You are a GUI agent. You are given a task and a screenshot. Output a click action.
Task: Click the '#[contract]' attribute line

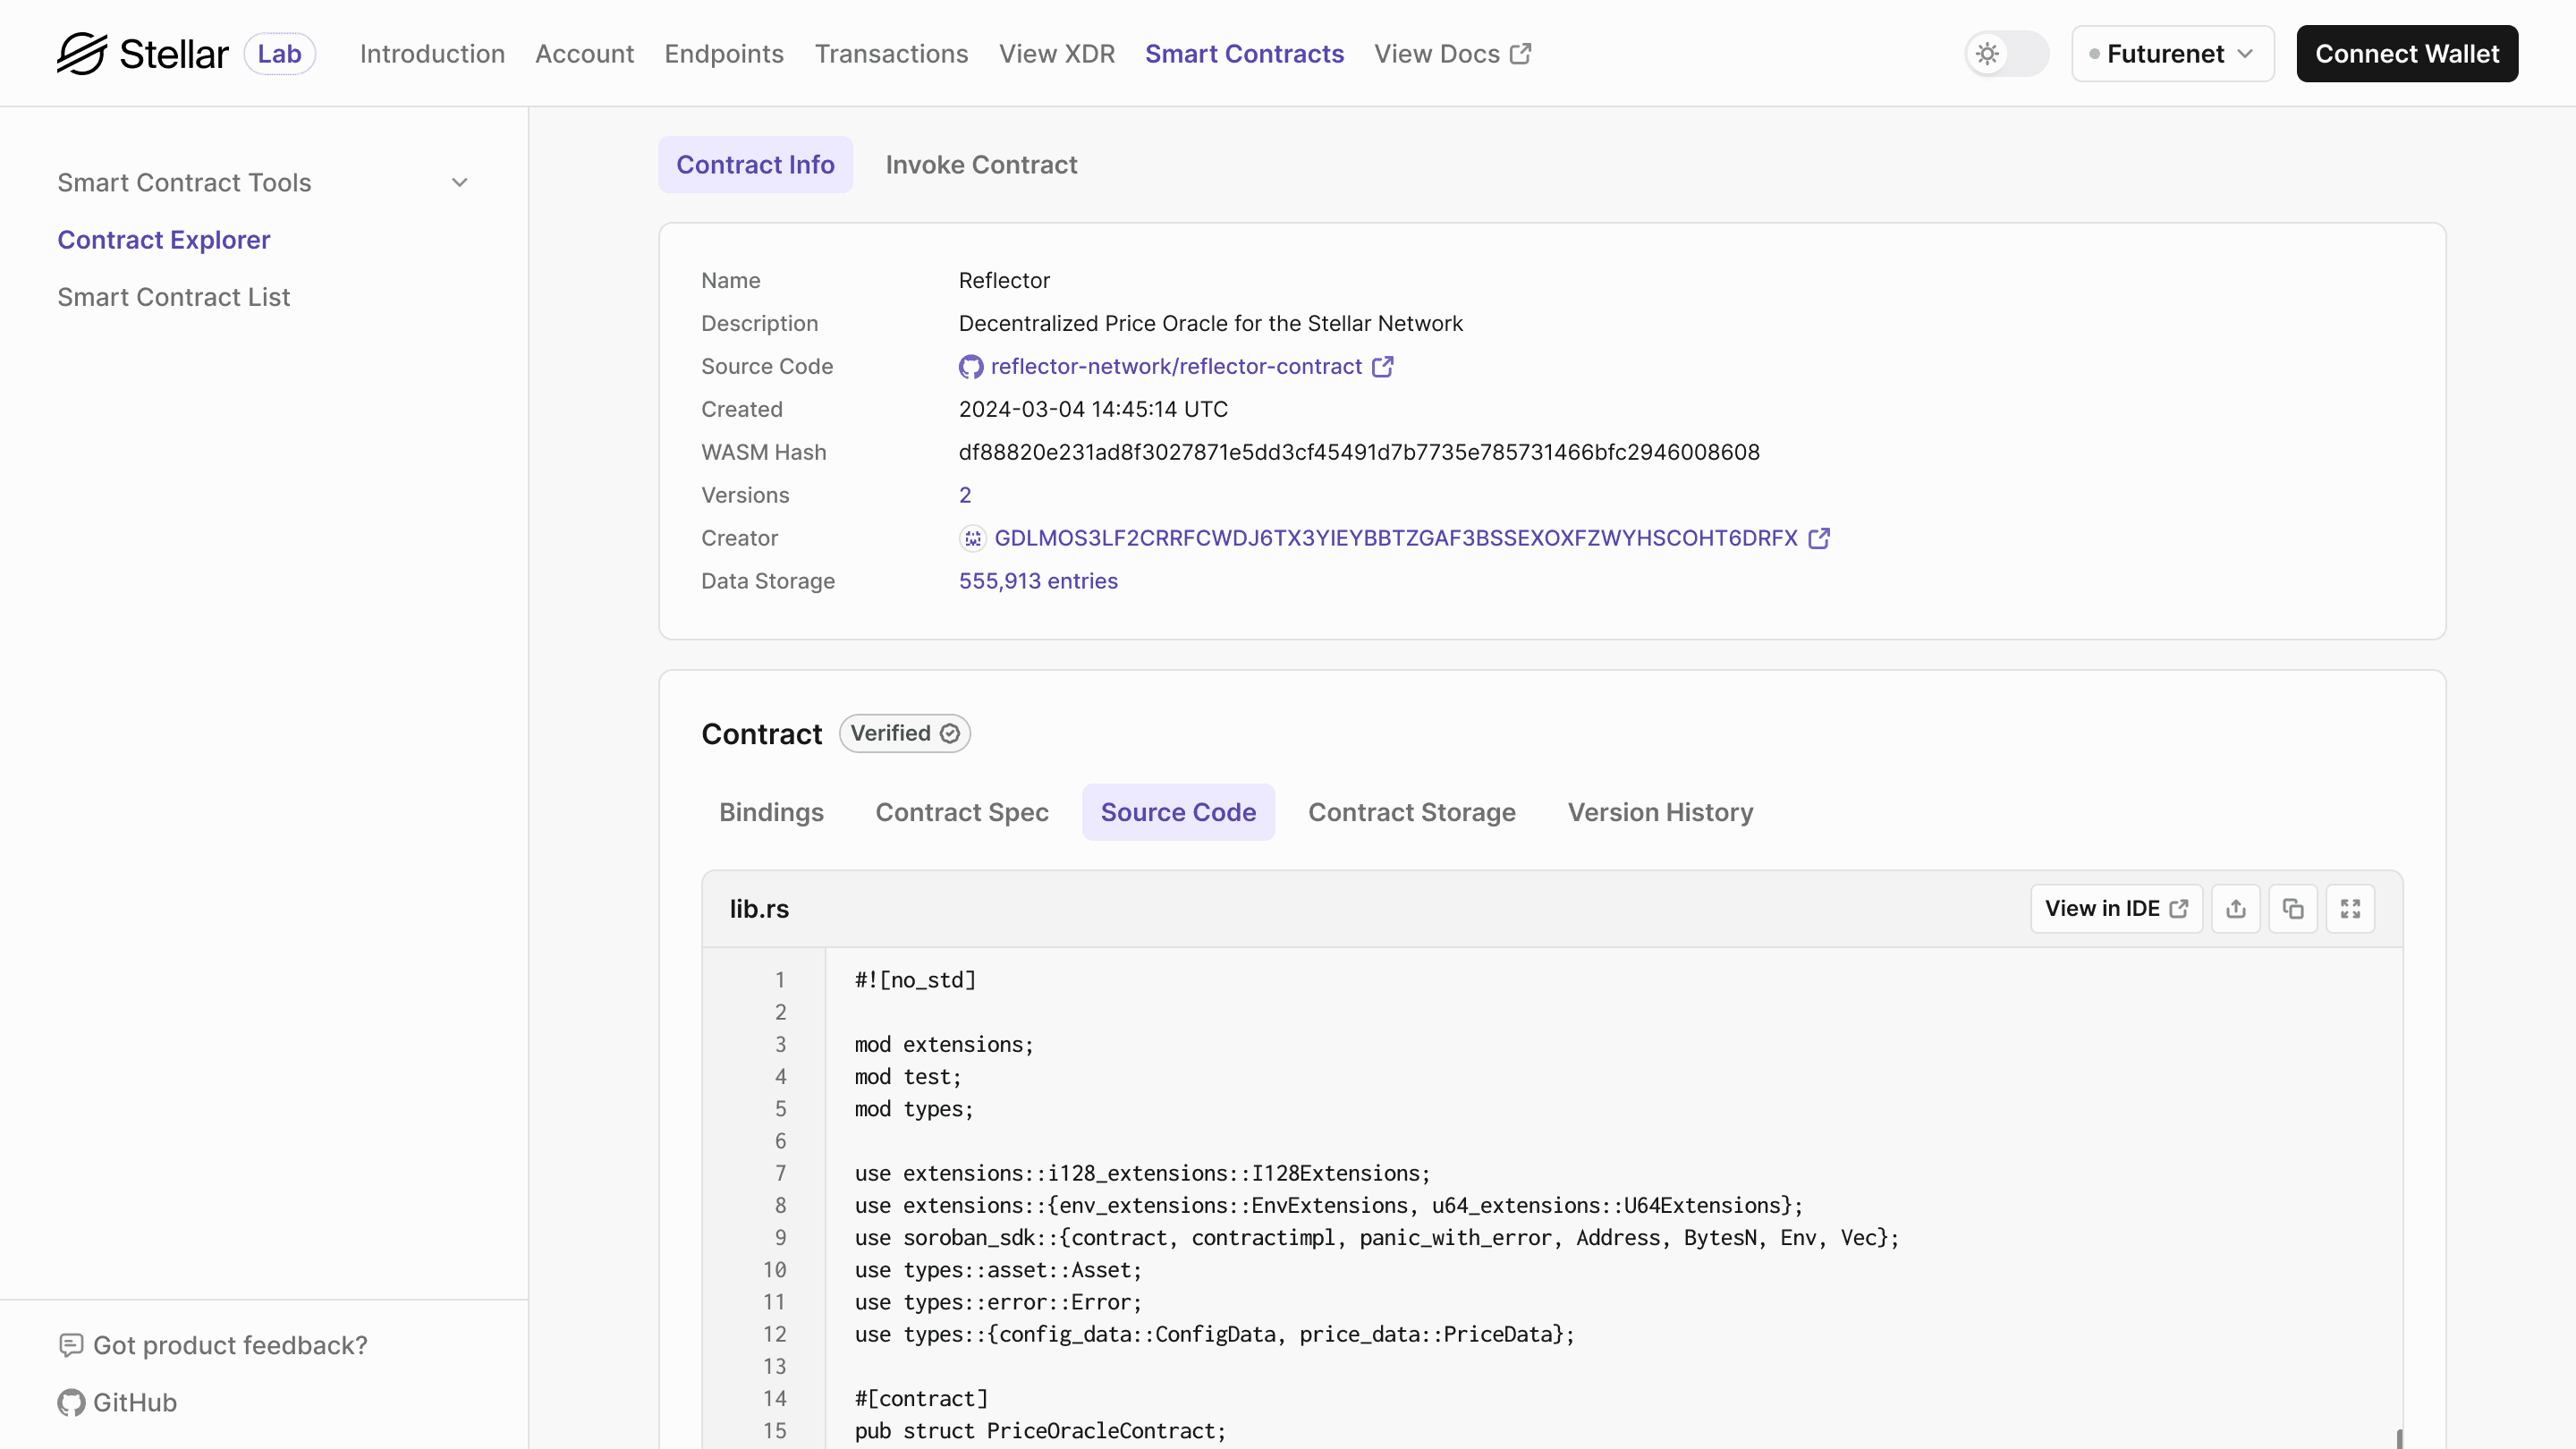click(x=921, y=1399)
